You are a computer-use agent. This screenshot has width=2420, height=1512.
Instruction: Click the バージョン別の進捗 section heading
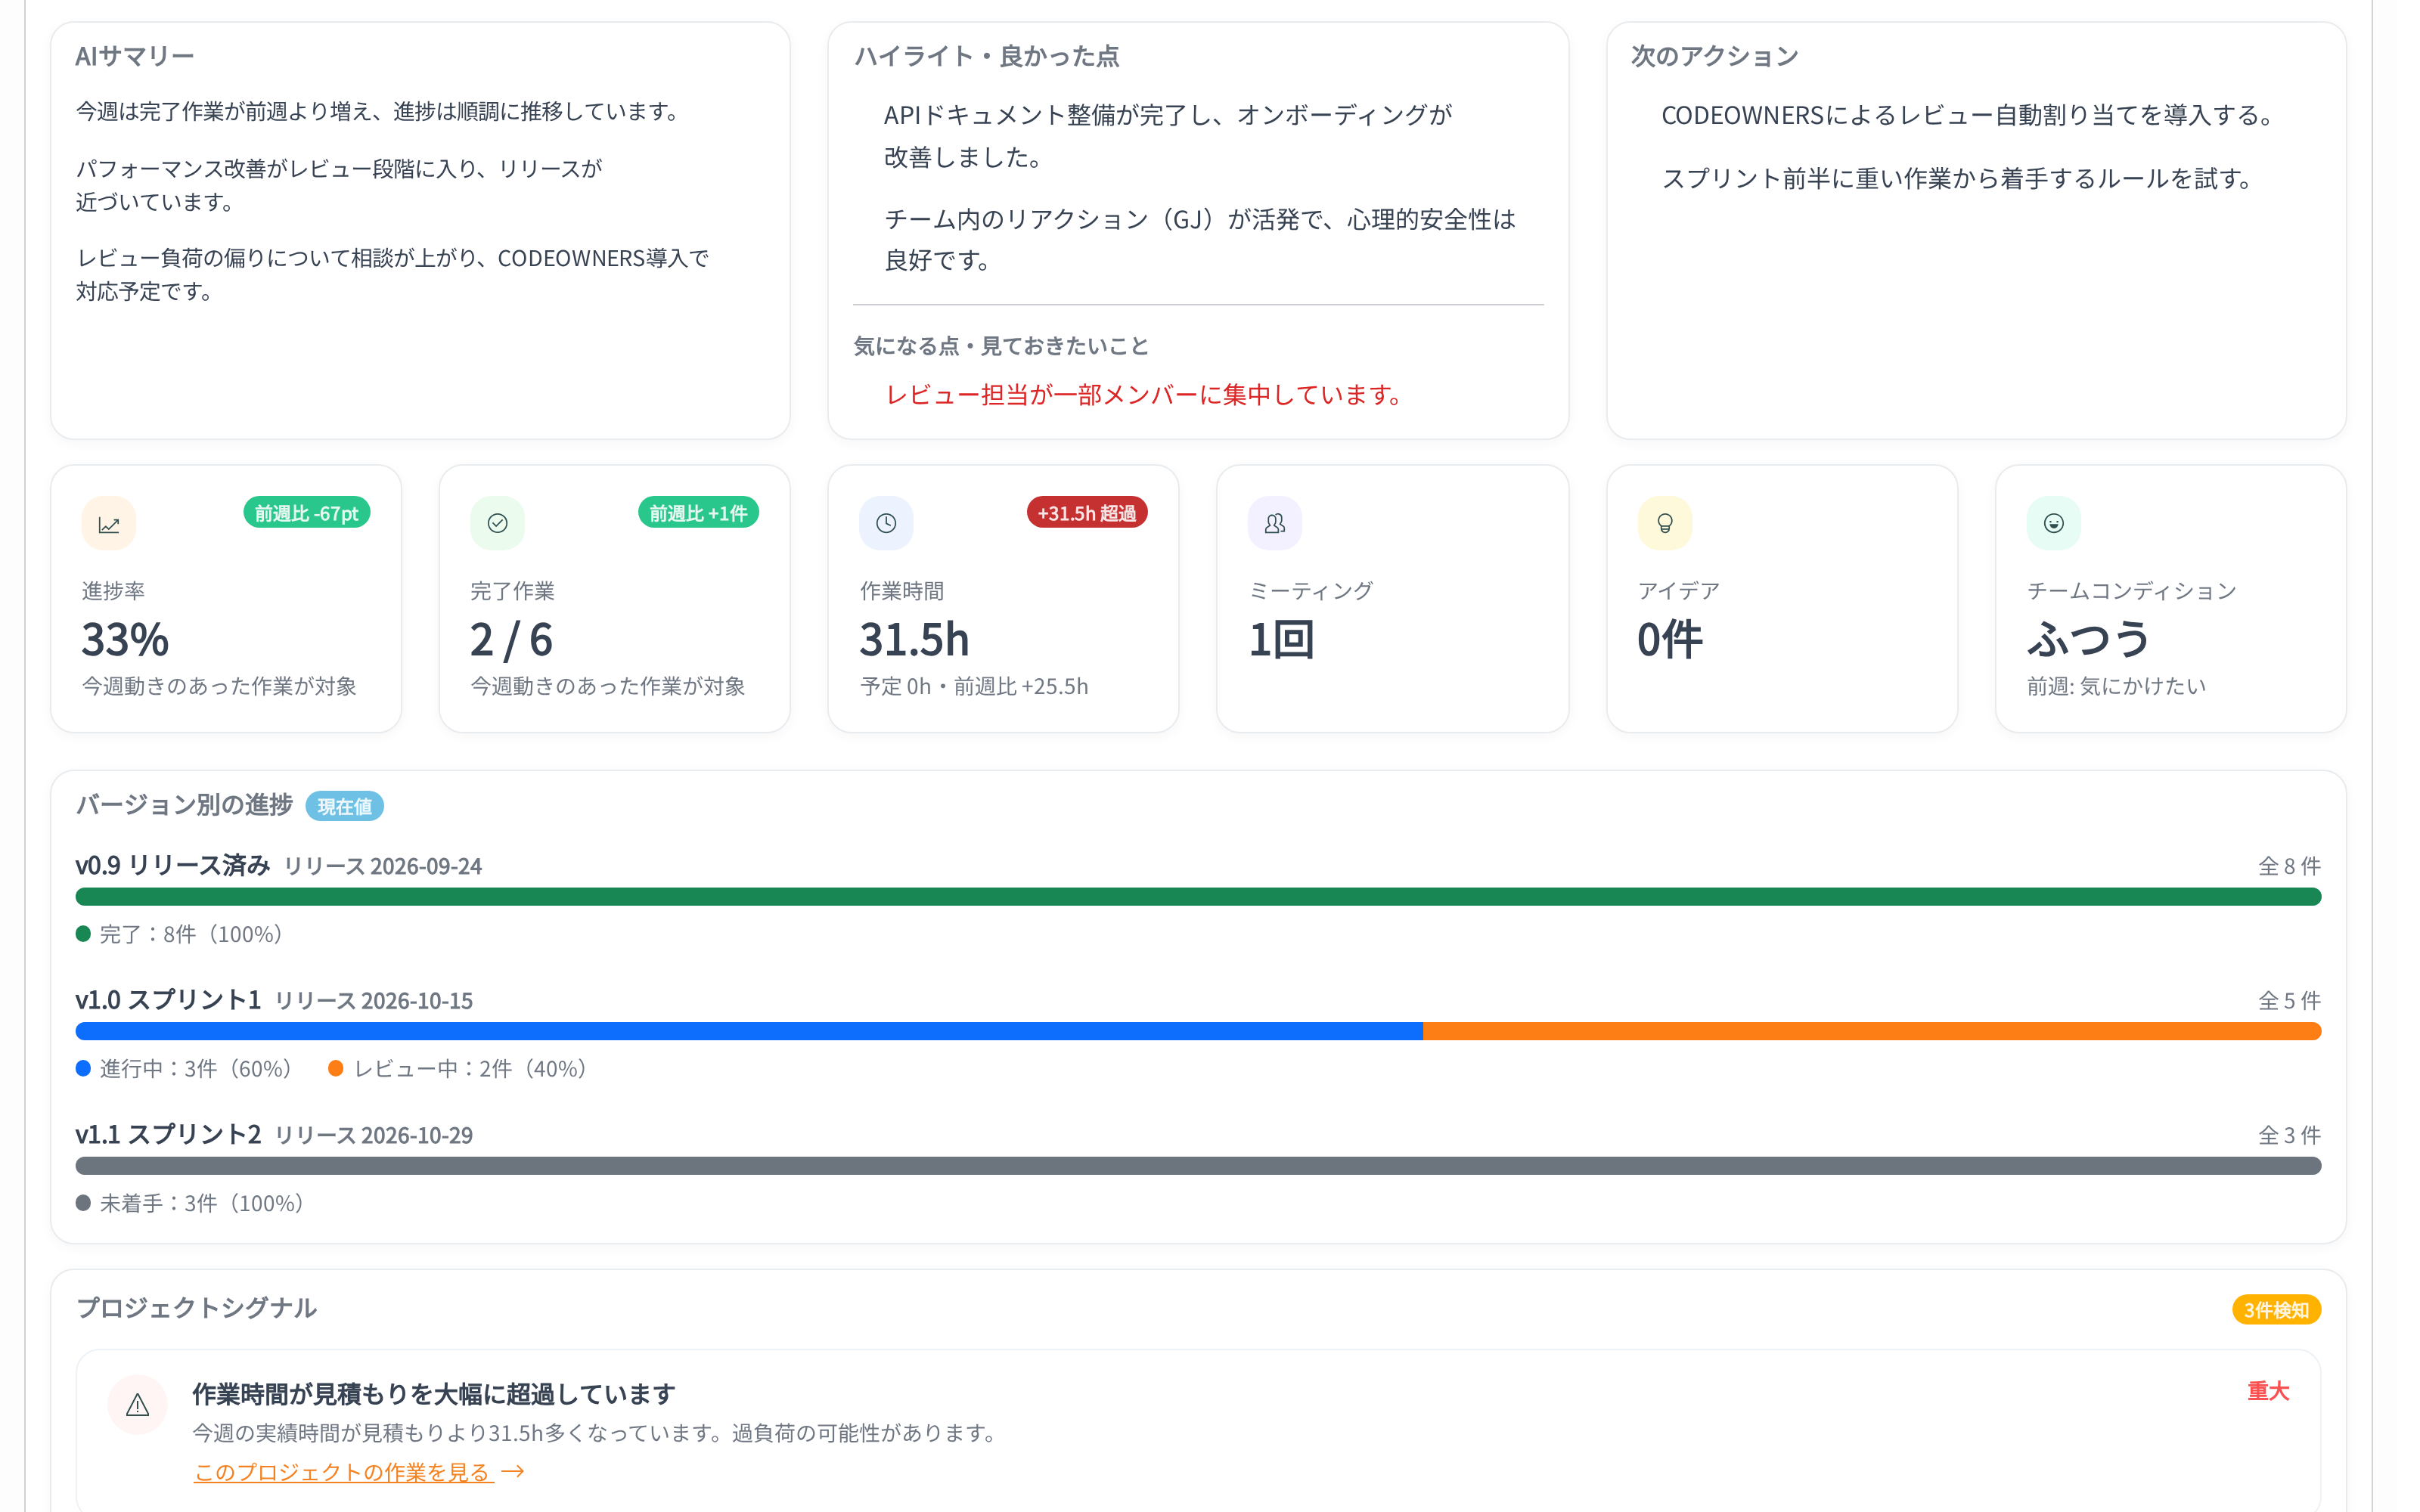(184, 805)
